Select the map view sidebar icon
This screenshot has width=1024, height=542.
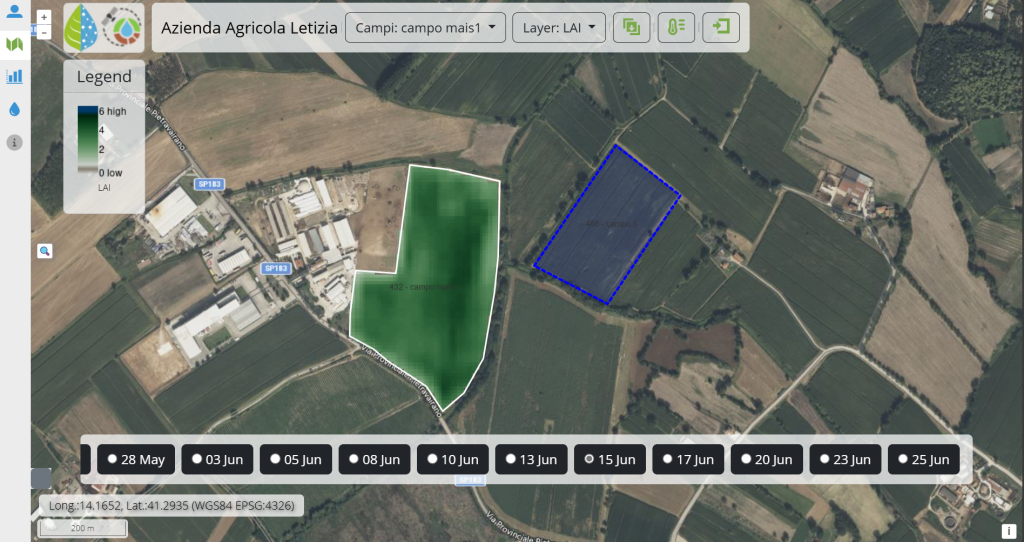(14, 44)
